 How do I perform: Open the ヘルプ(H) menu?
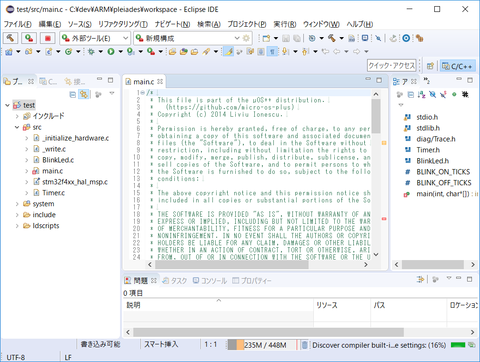click(360, 24)
